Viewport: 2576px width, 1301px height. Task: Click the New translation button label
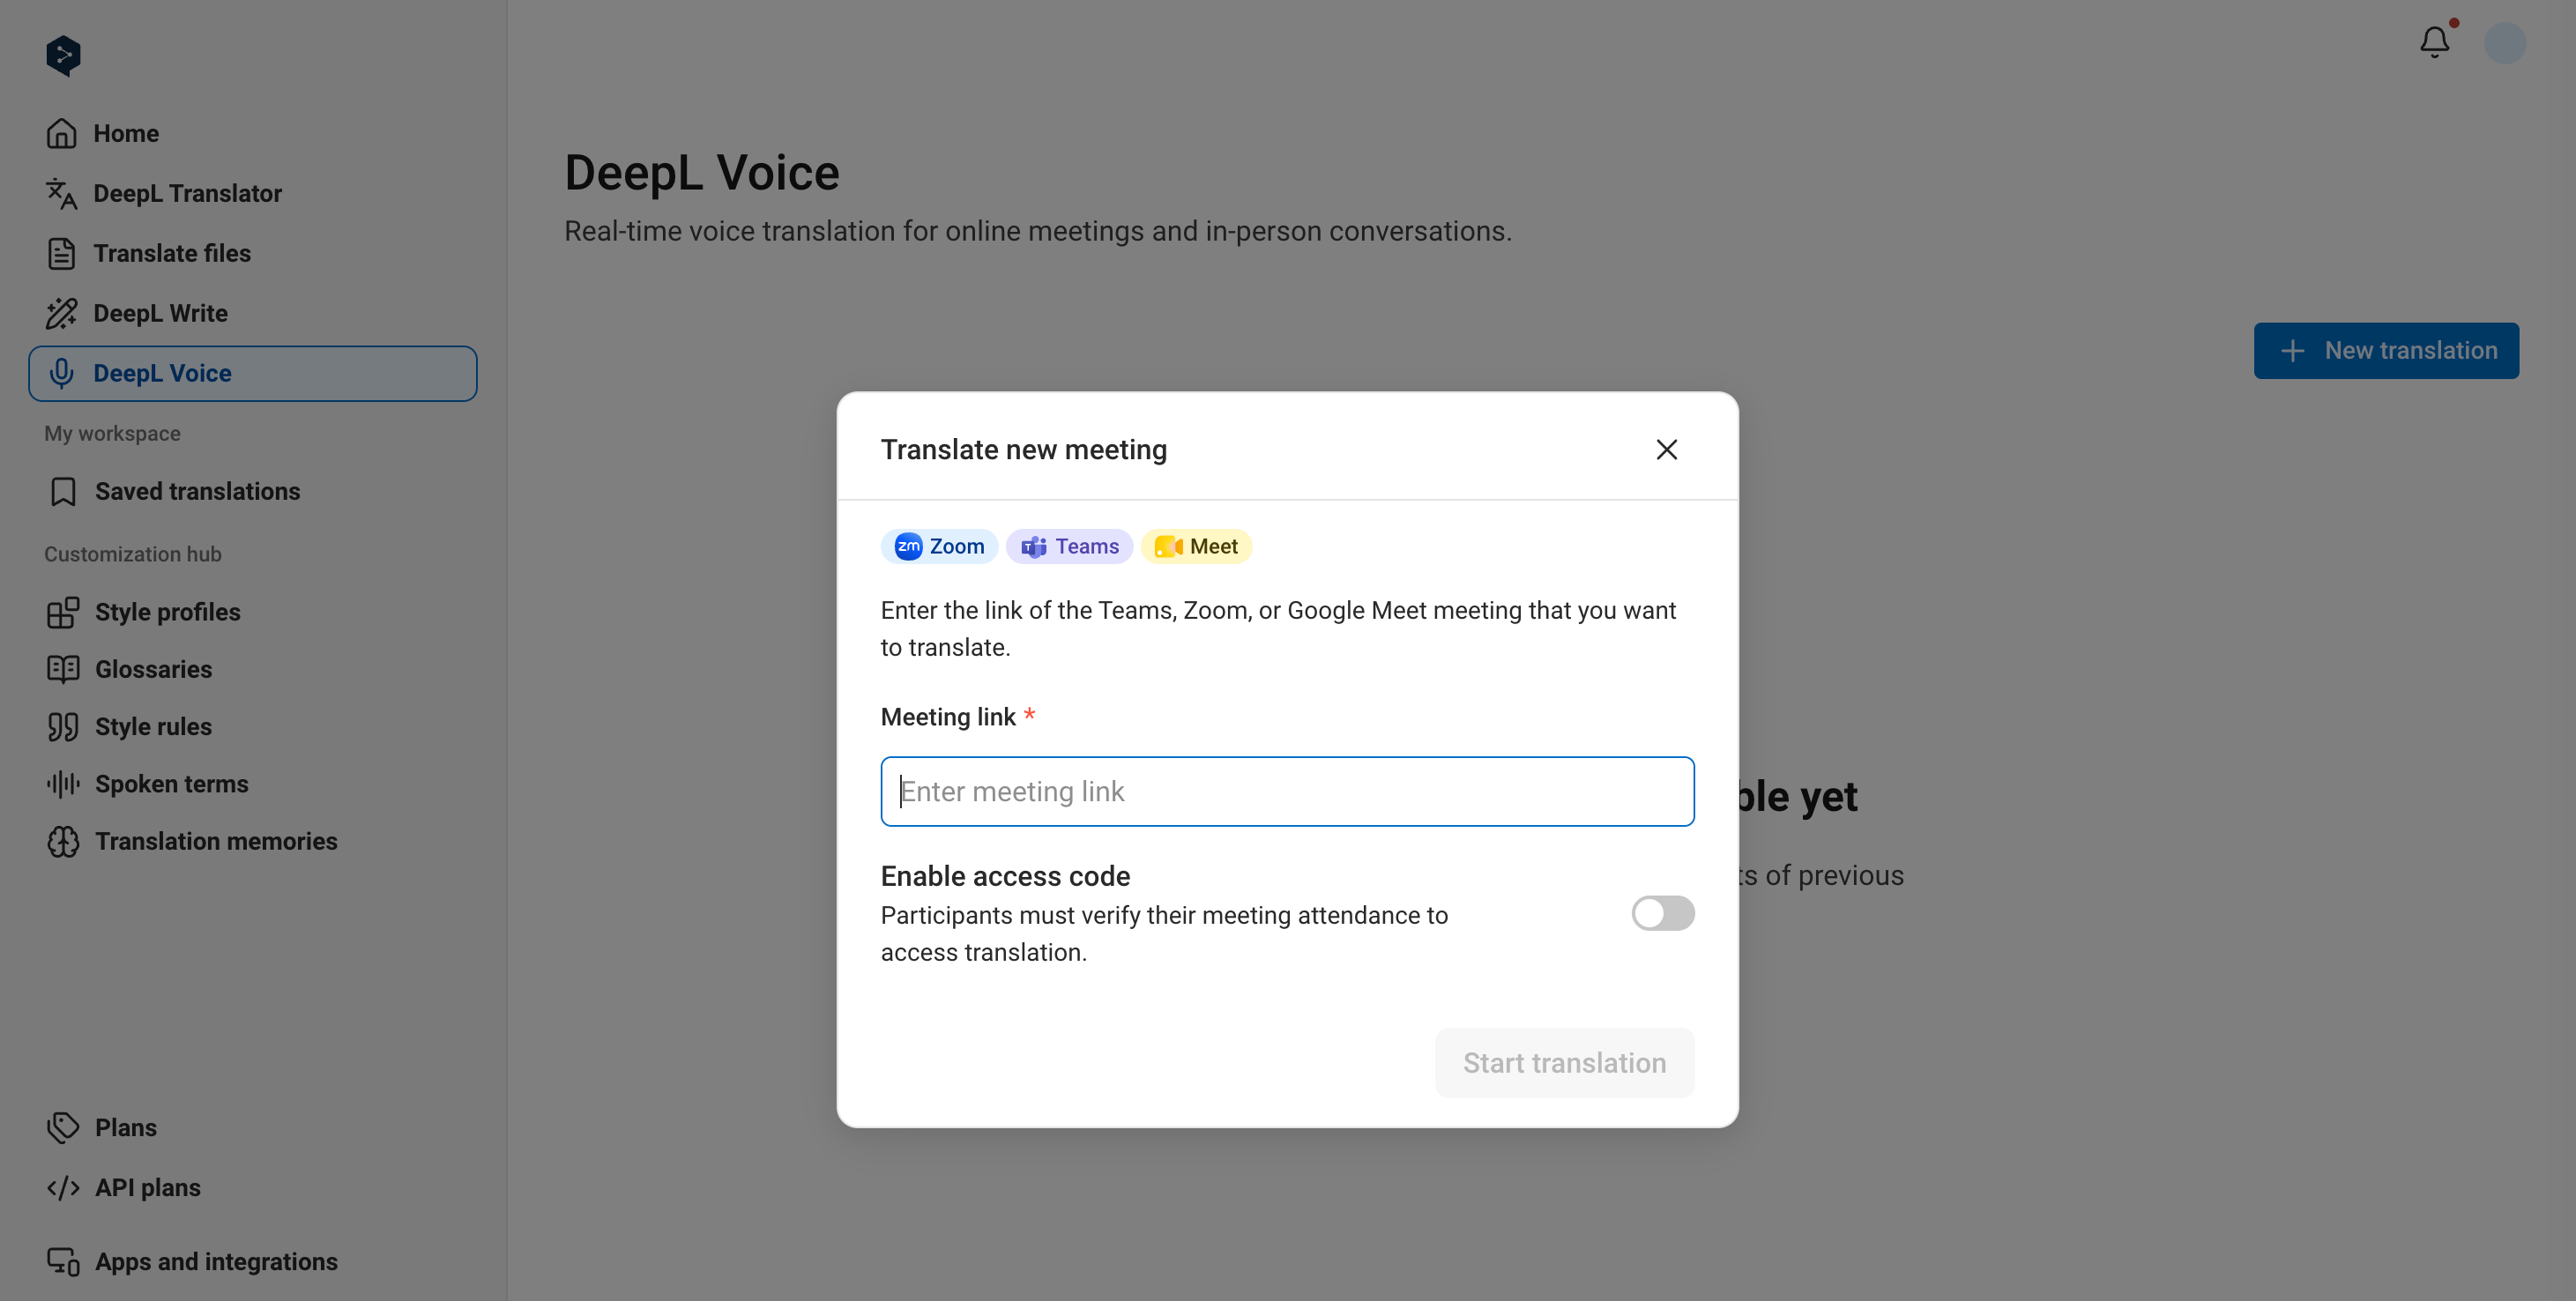tap(2411, 350)
